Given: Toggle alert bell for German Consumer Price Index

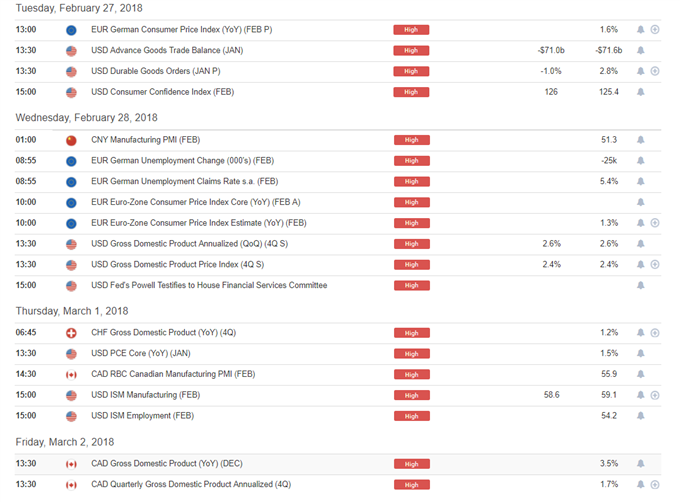Looking at the screenshot, I should point(641,29).
